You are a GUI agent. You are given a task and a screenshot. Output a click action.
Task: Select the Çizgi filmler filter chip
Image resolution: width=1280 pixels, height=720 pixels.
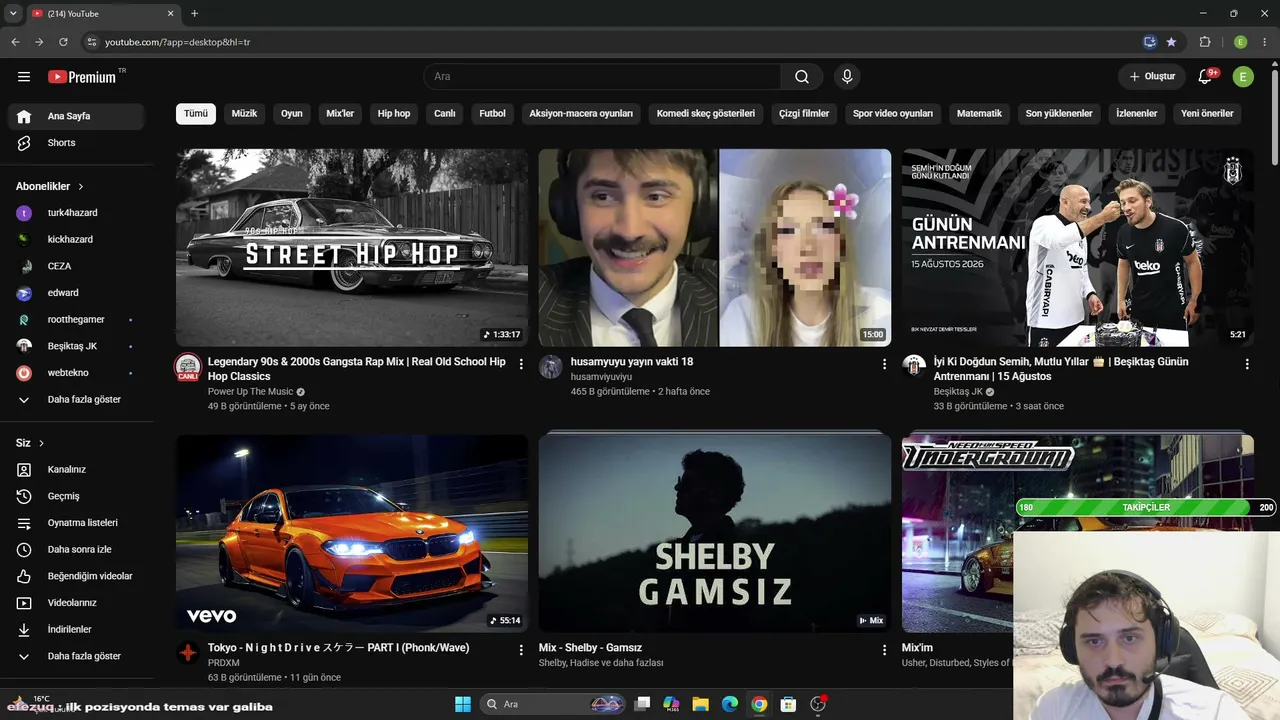(804, 114)
